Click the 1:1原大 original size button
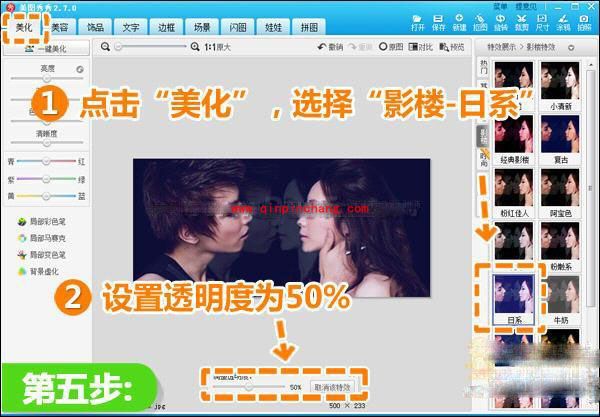This screenshot has width=600, height=417. [x=217, y=47]
